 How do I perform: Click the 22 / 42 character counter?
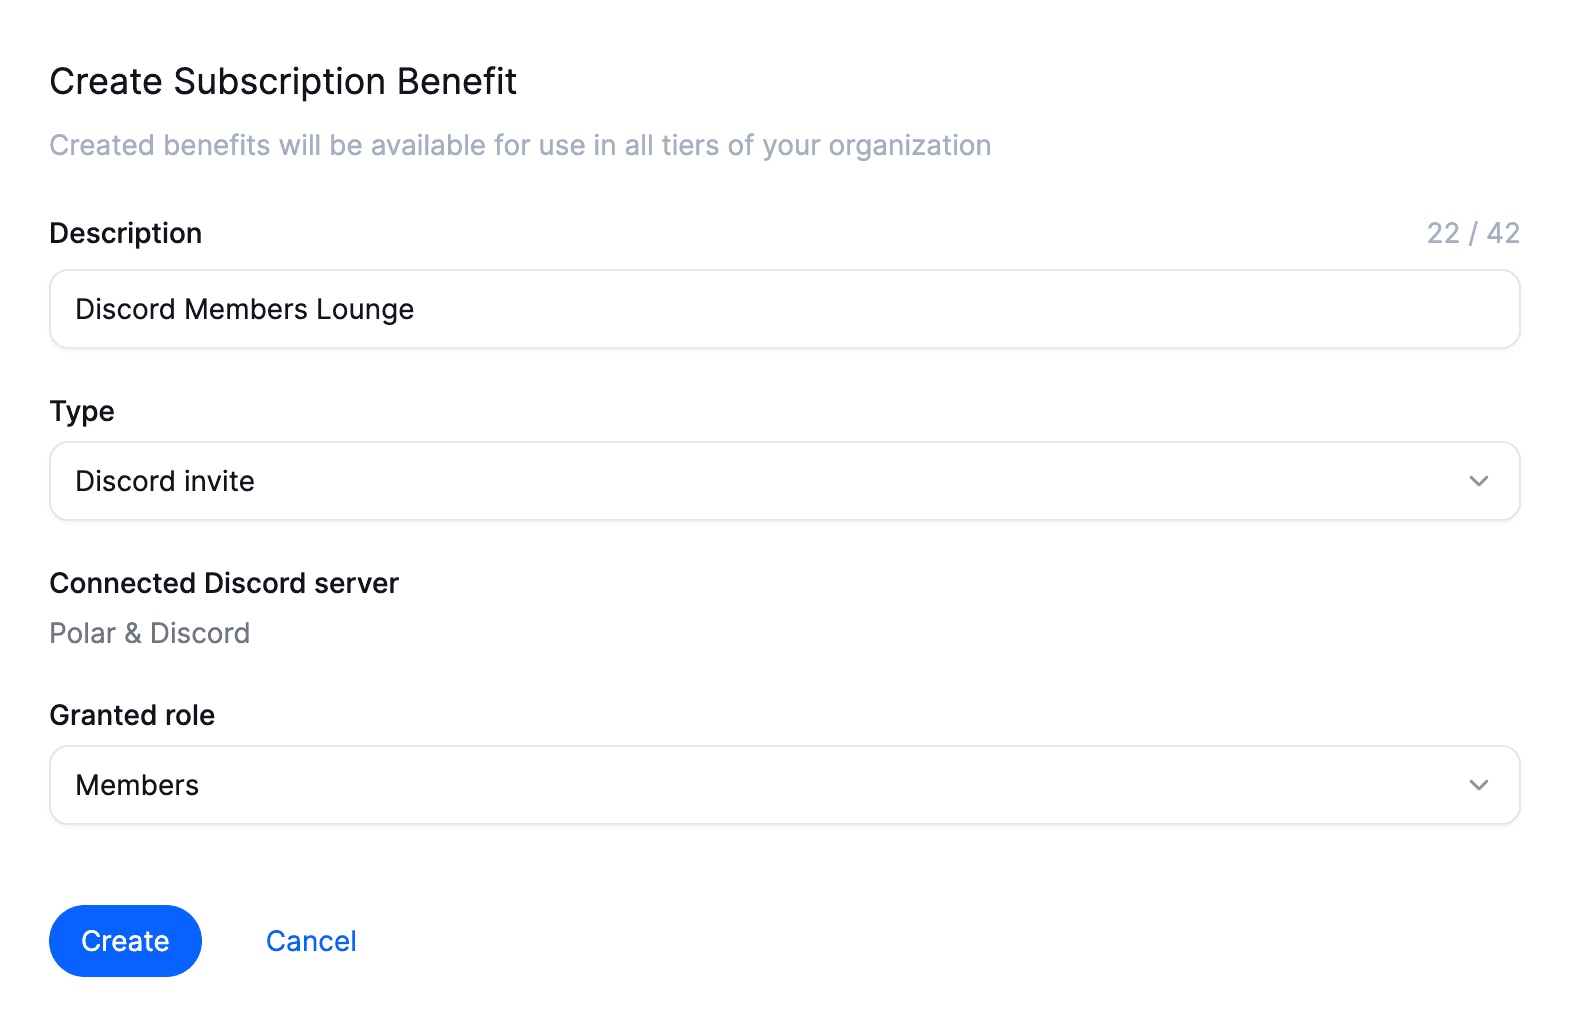point(1472,233)
